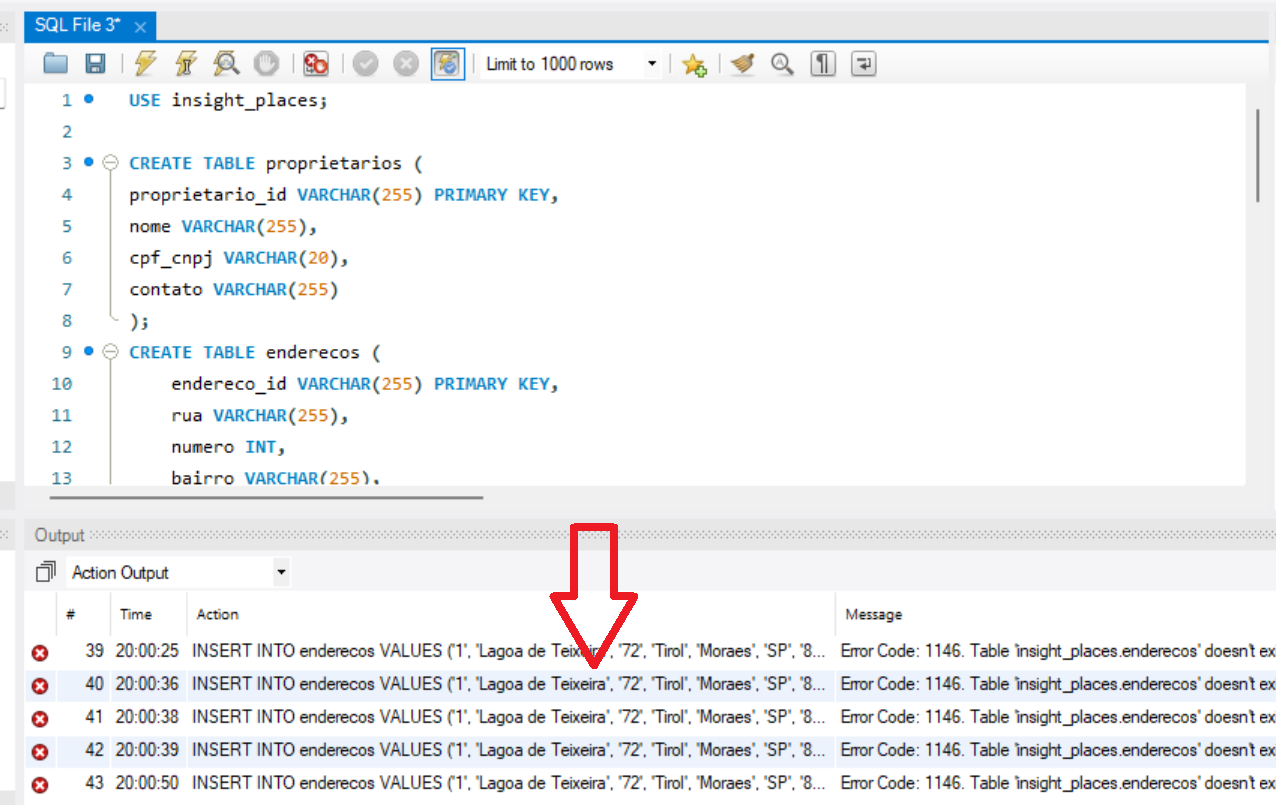Click the Time column header
This screenshot has height=805, width=1276.
point(136,614)
